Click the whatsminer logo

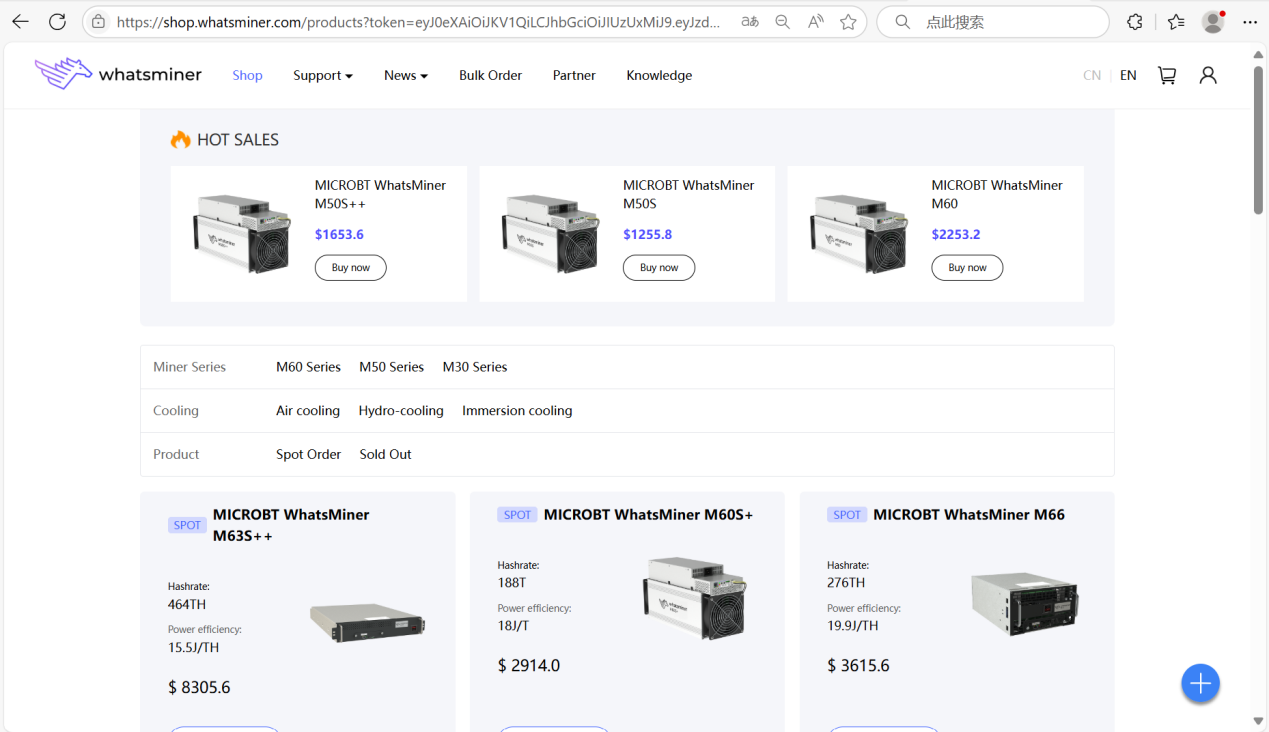pyautogui.click(x=118, y=74)
